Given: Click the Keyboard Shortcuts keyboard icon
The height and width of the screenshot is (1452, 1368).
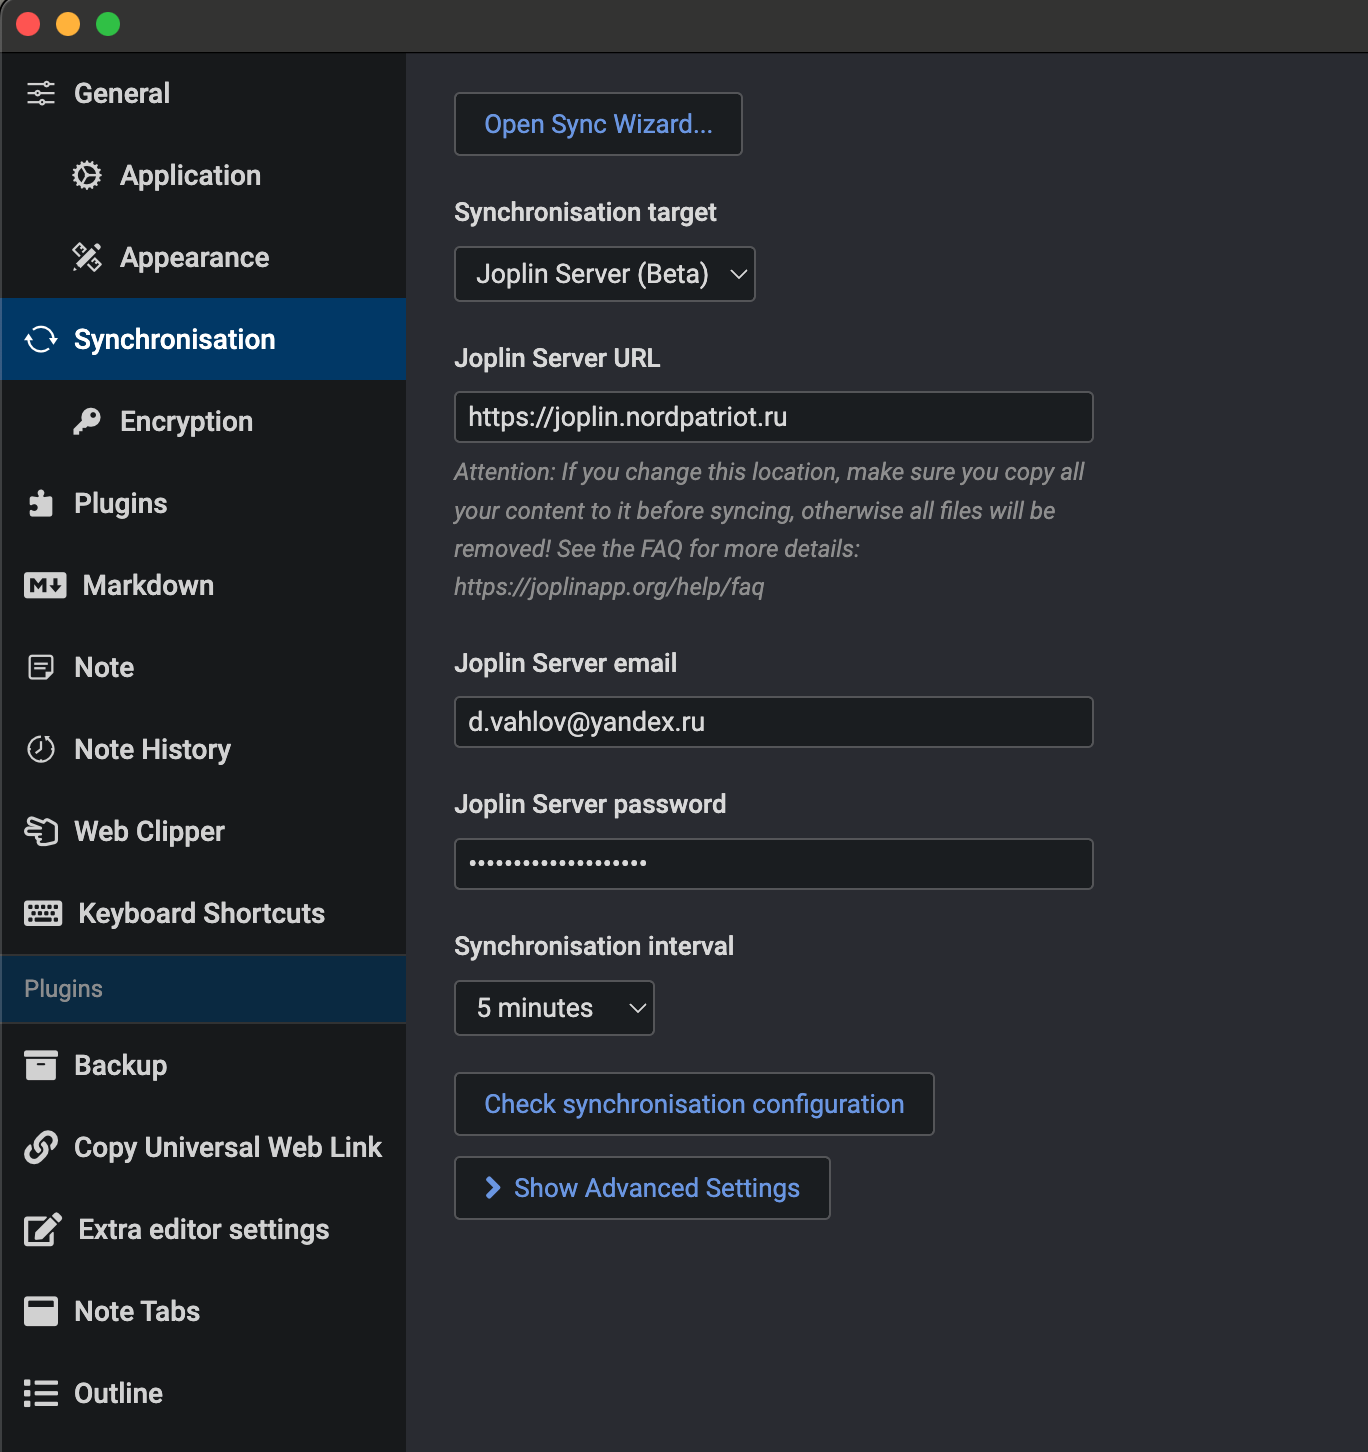Looking at the screenshot, I should (x=43, y=913).
